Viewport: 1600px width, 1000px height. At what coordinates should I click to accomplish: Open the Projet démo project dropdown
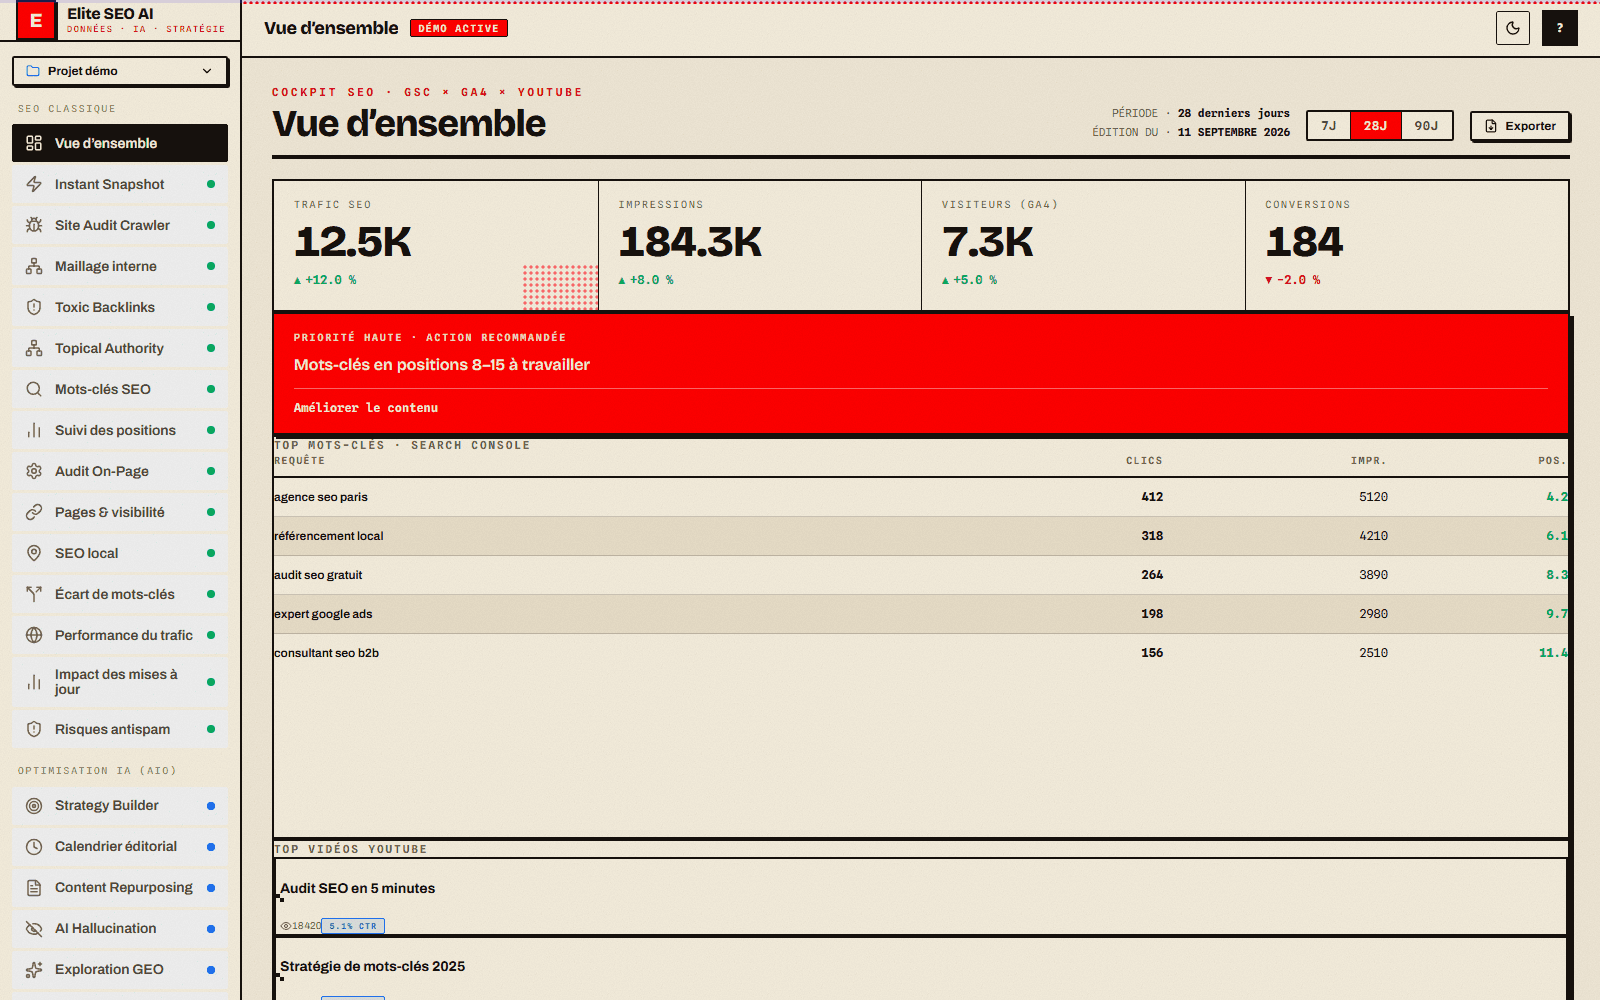(x=120, y=71)
